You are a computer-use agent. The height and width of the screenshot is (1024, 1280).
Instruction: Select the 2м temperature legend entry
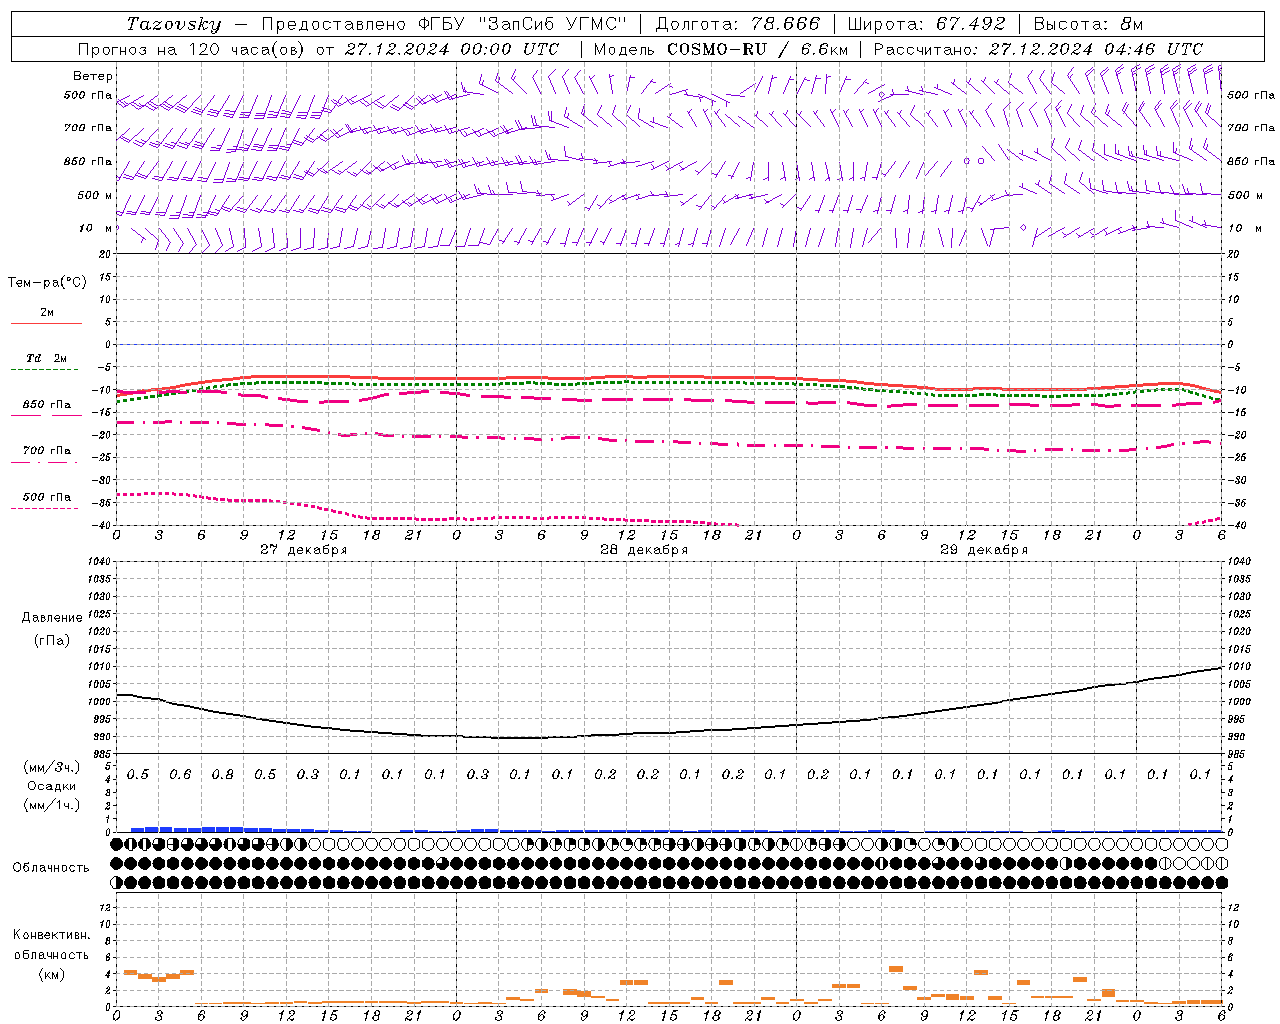pos(47,313)
